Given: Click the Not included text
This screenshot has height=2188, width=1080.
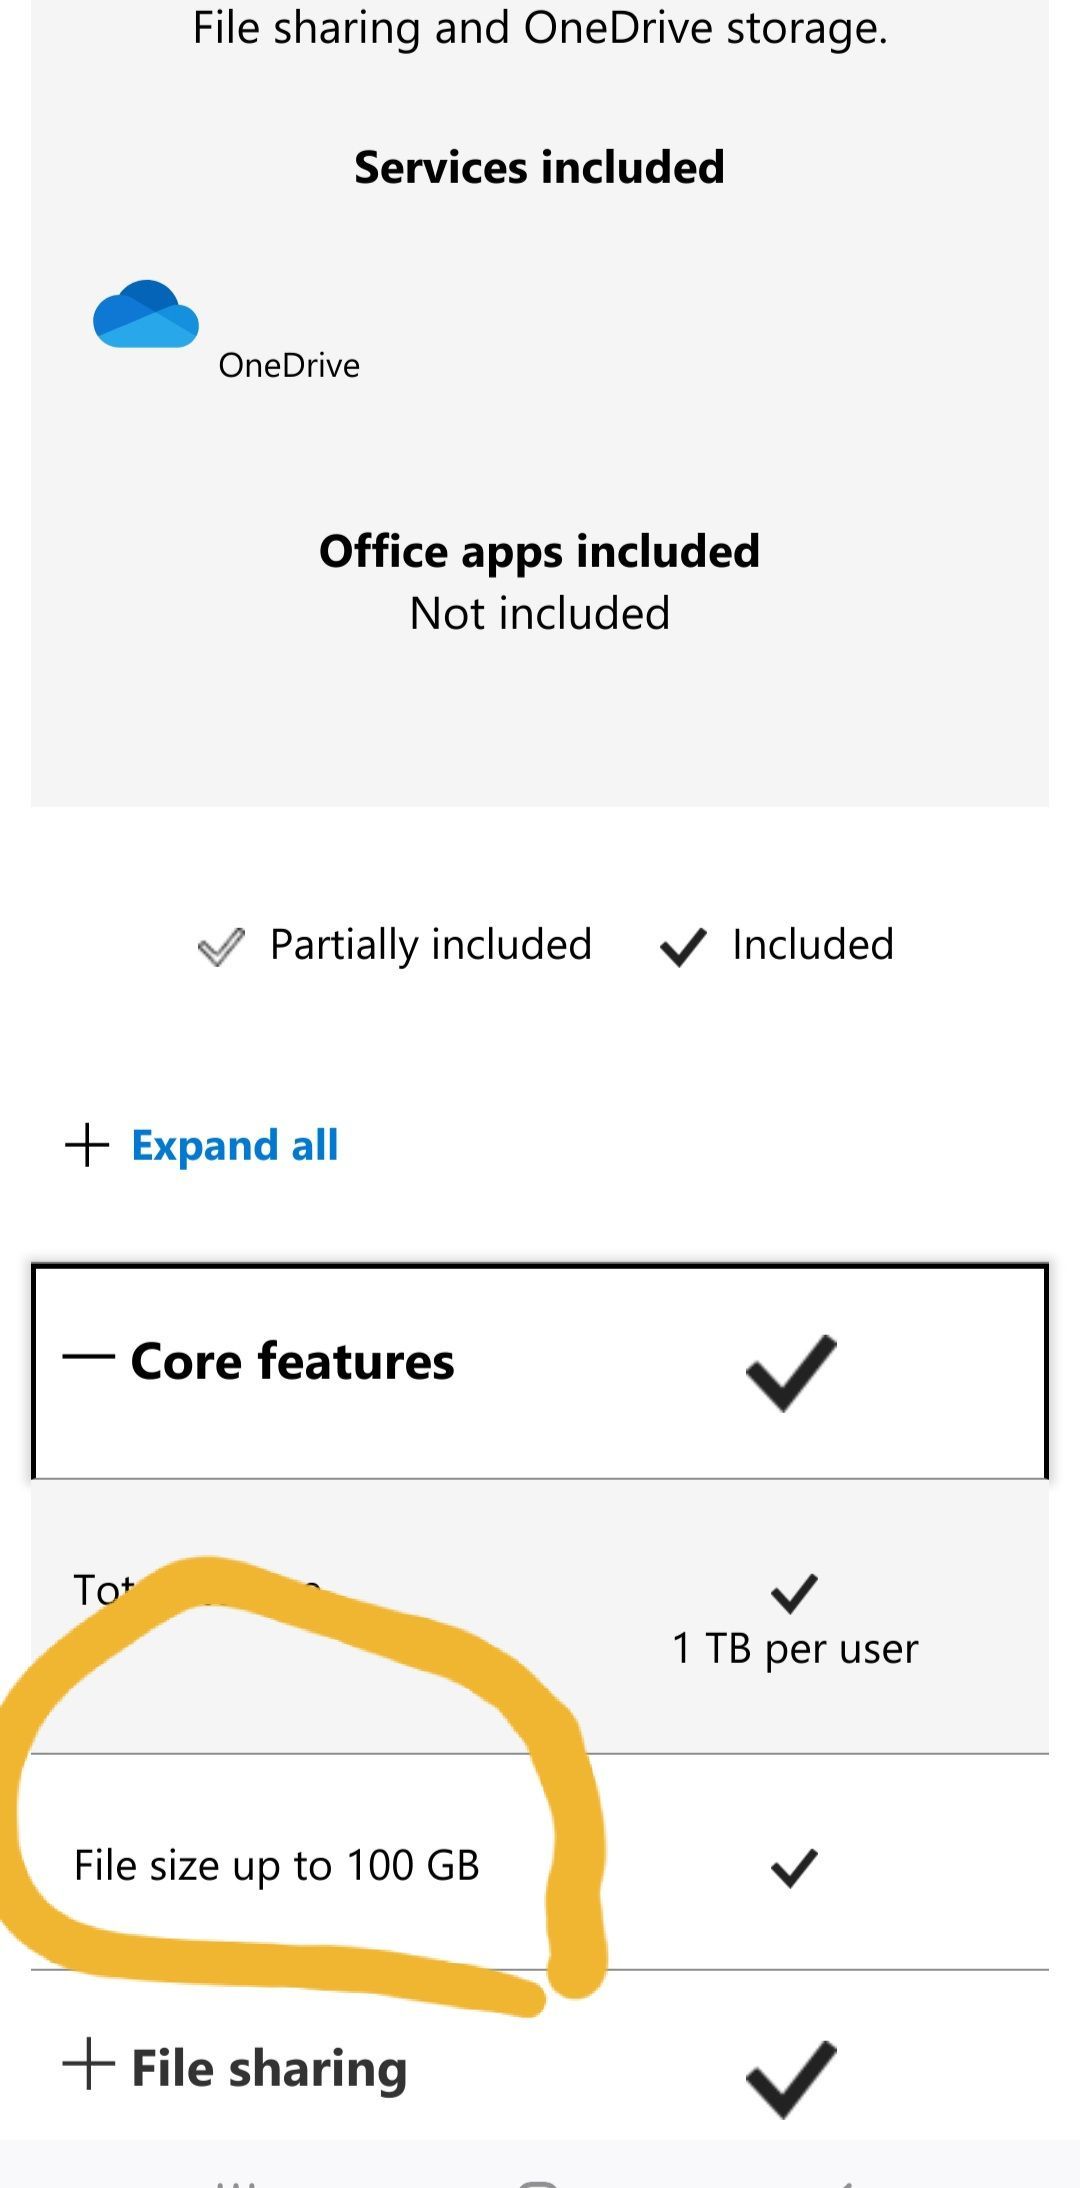Looking at the screenshot, I should click(x=540, y=613).
